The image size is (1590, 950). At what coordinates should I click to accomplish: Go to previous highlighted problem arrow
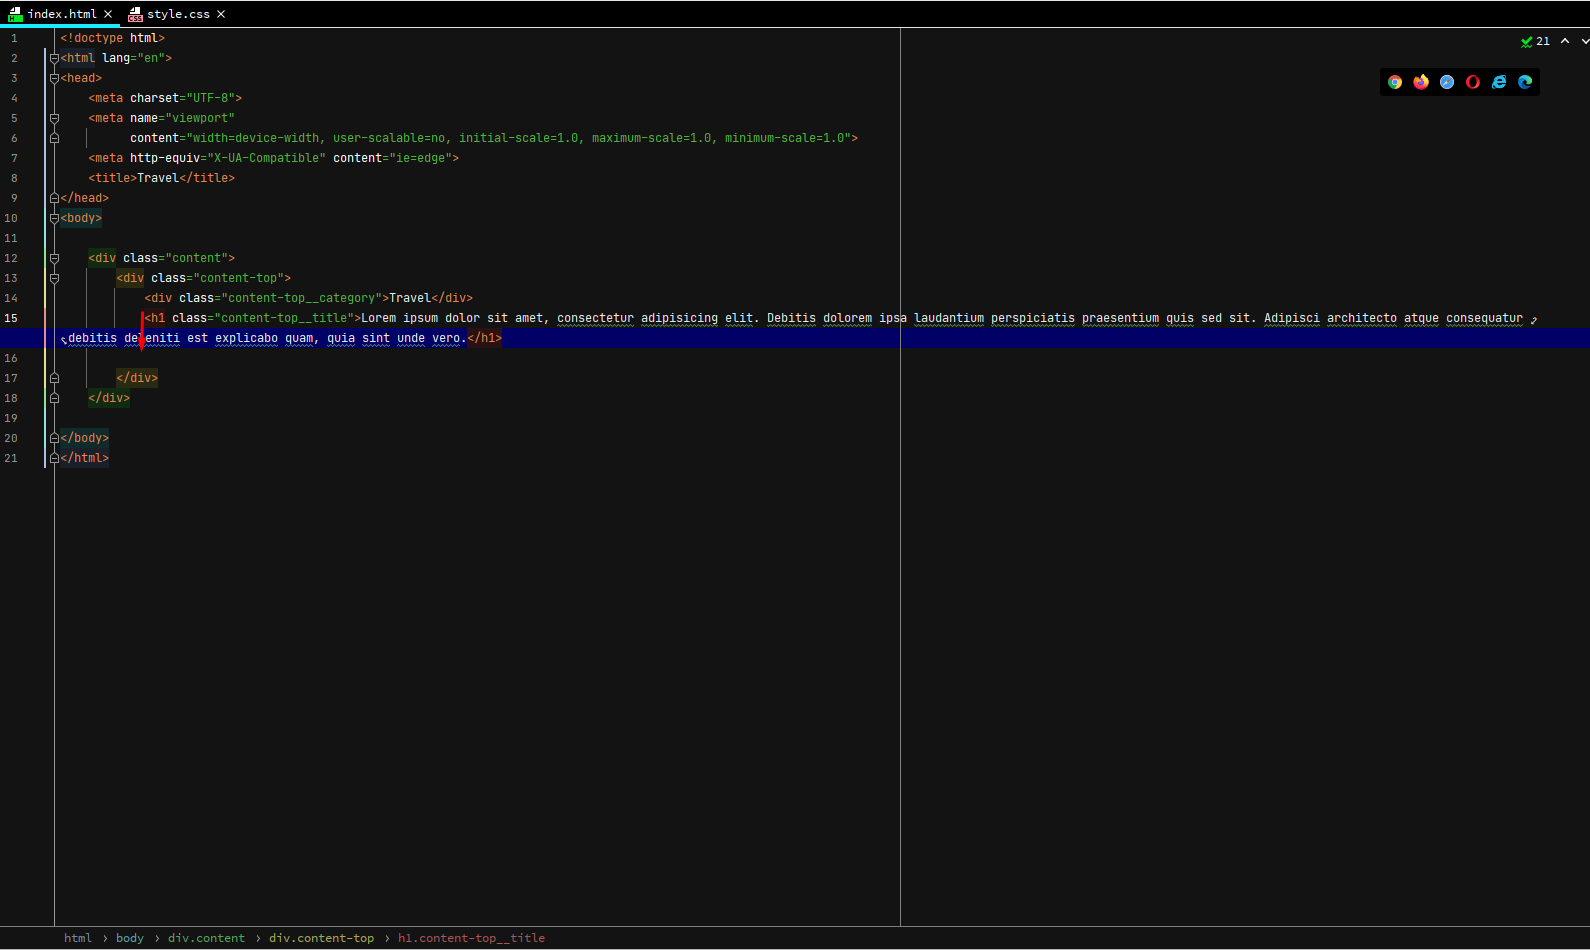pos(1565,41)
